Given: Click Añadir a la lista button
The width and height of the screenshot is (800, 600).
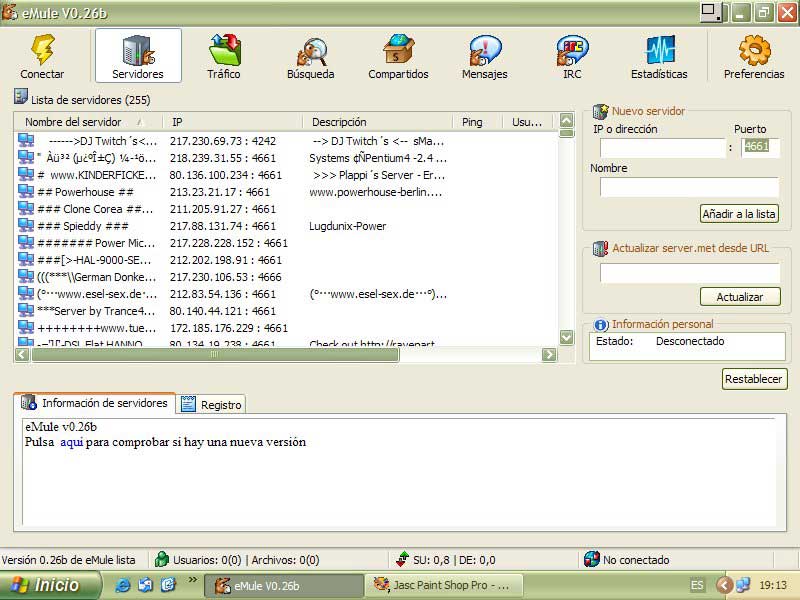Looking at the screenshot, I should coord(739,214).
